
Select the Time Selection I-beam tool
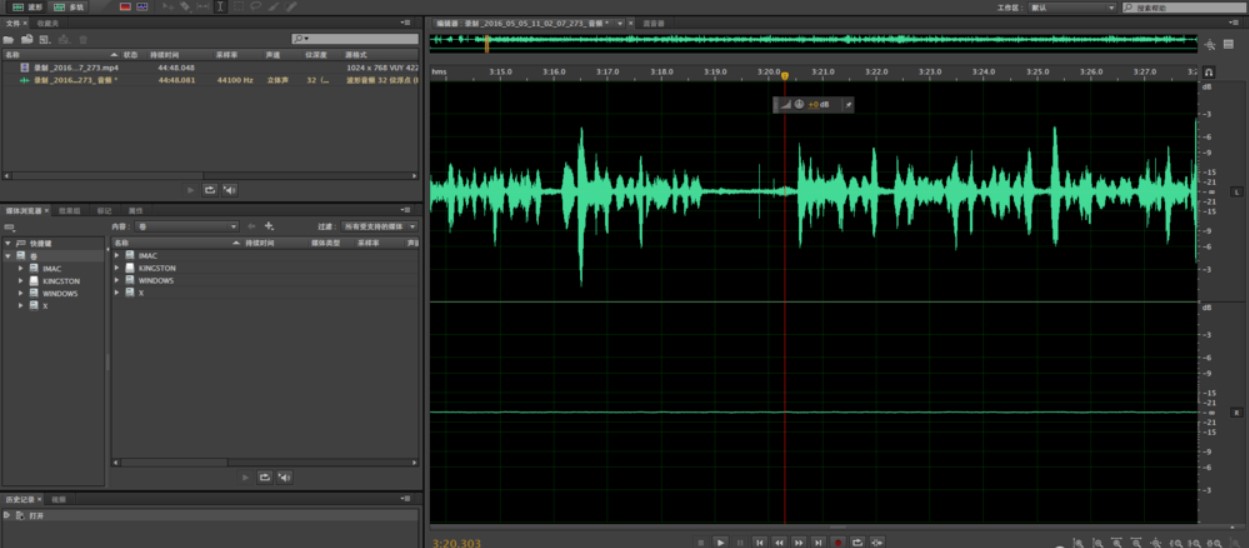tap(220, 7)
